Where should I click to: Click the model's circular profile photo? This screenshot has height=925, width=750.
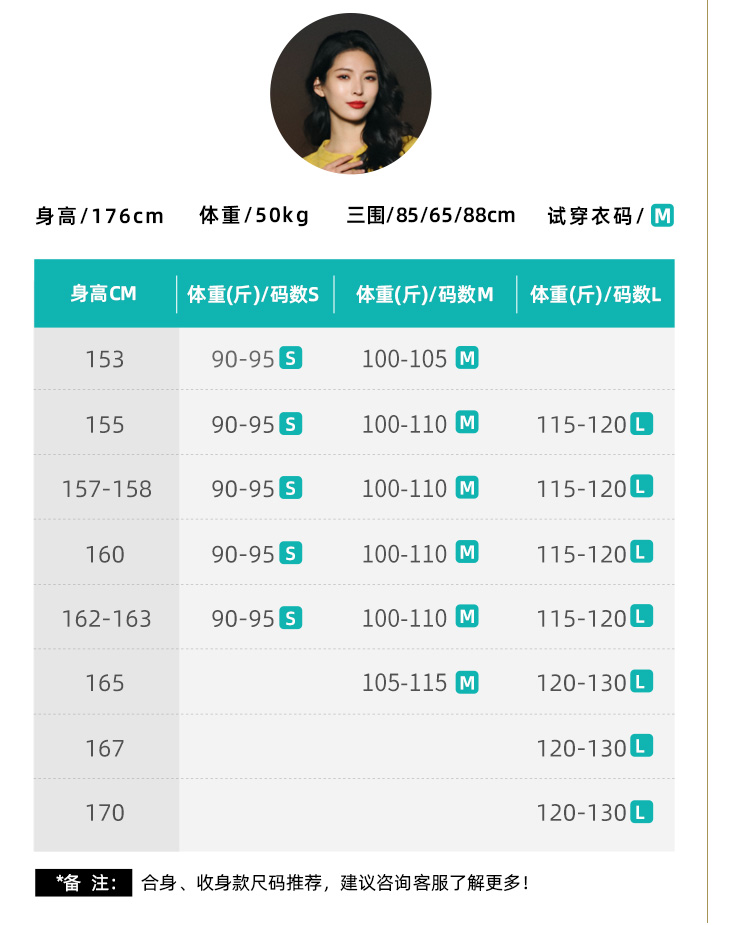(x=350, y=93)
